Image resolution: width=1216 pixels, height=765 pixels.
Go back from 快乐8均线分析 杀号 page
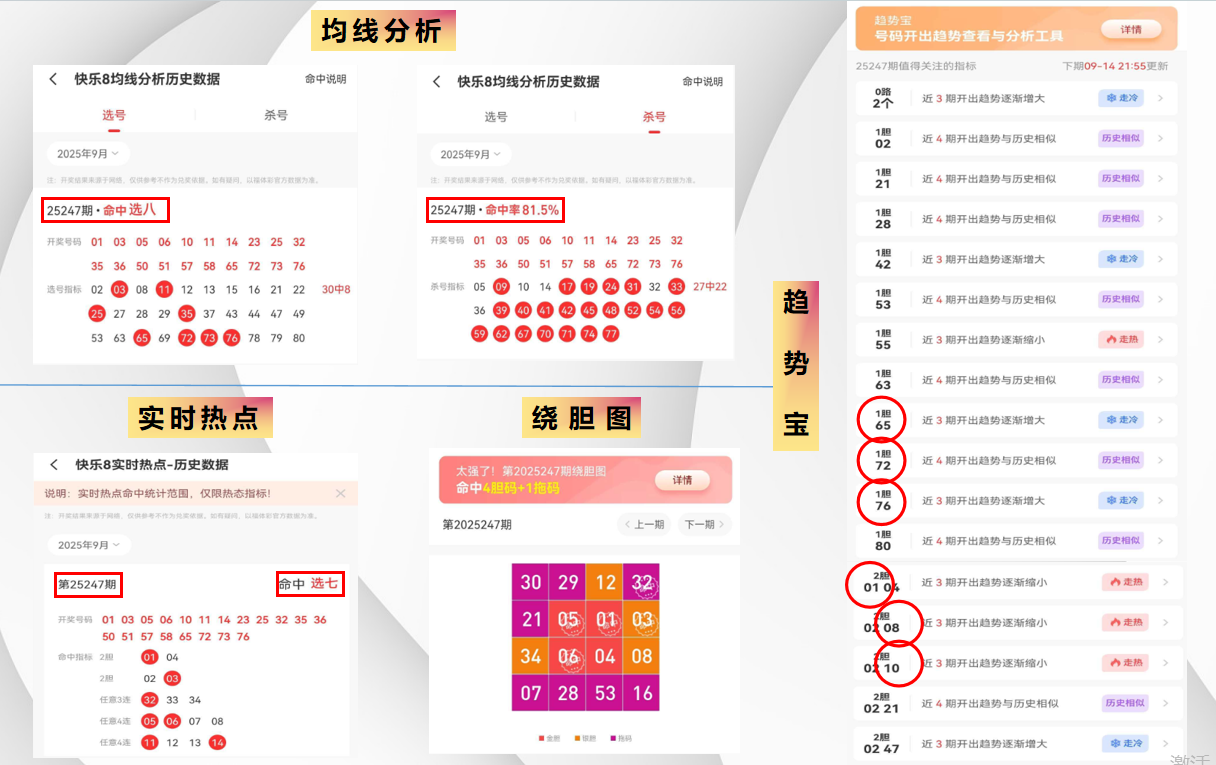click(436, 82)
